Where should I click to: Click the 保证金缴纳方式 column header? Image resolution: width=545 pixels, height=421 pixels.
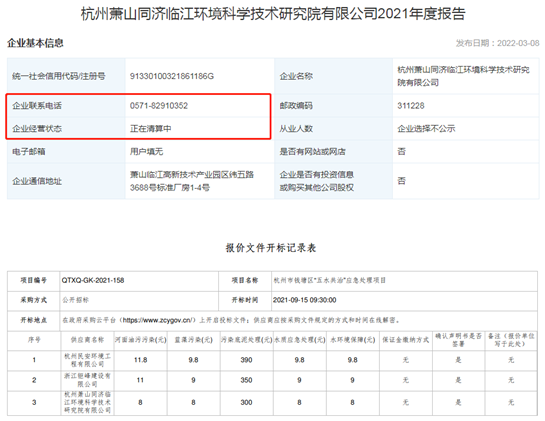[x=406, y=340]
